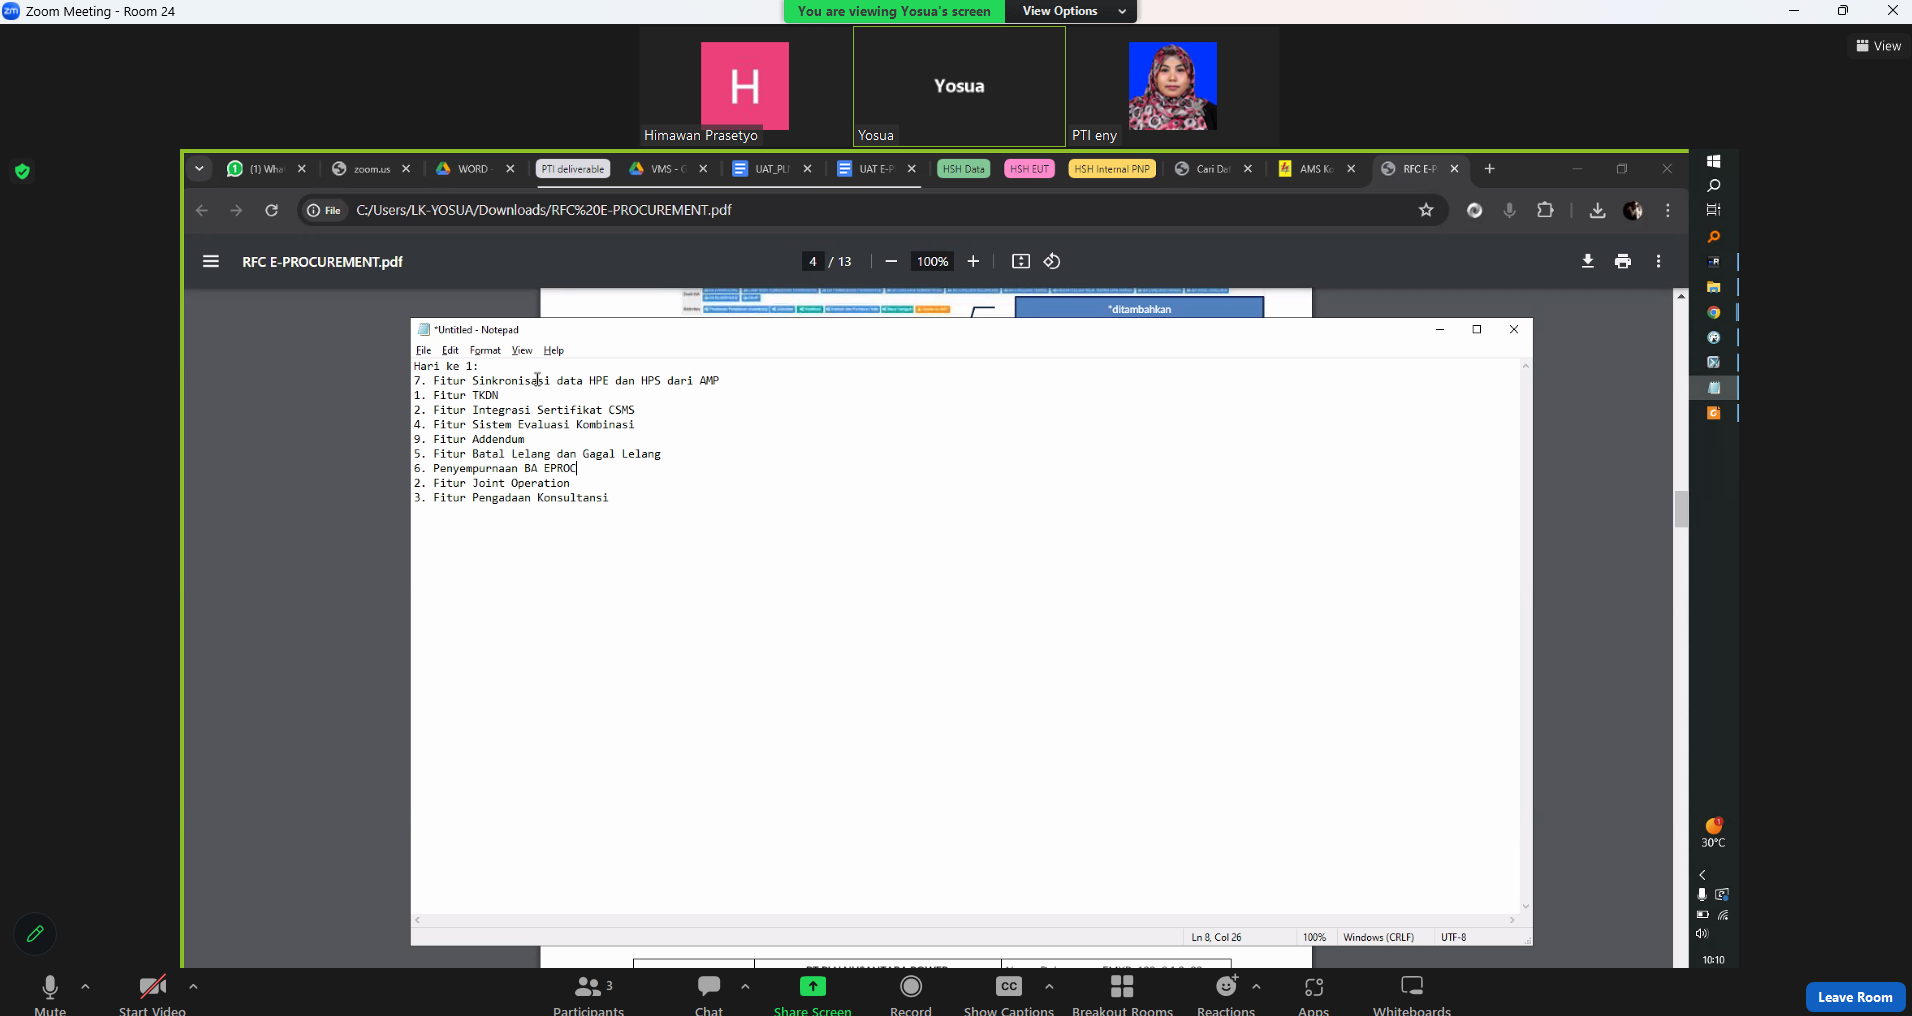
Task: Start Video in Zoom toolbar
Action: pyautogui.click(x=152, y=990)
